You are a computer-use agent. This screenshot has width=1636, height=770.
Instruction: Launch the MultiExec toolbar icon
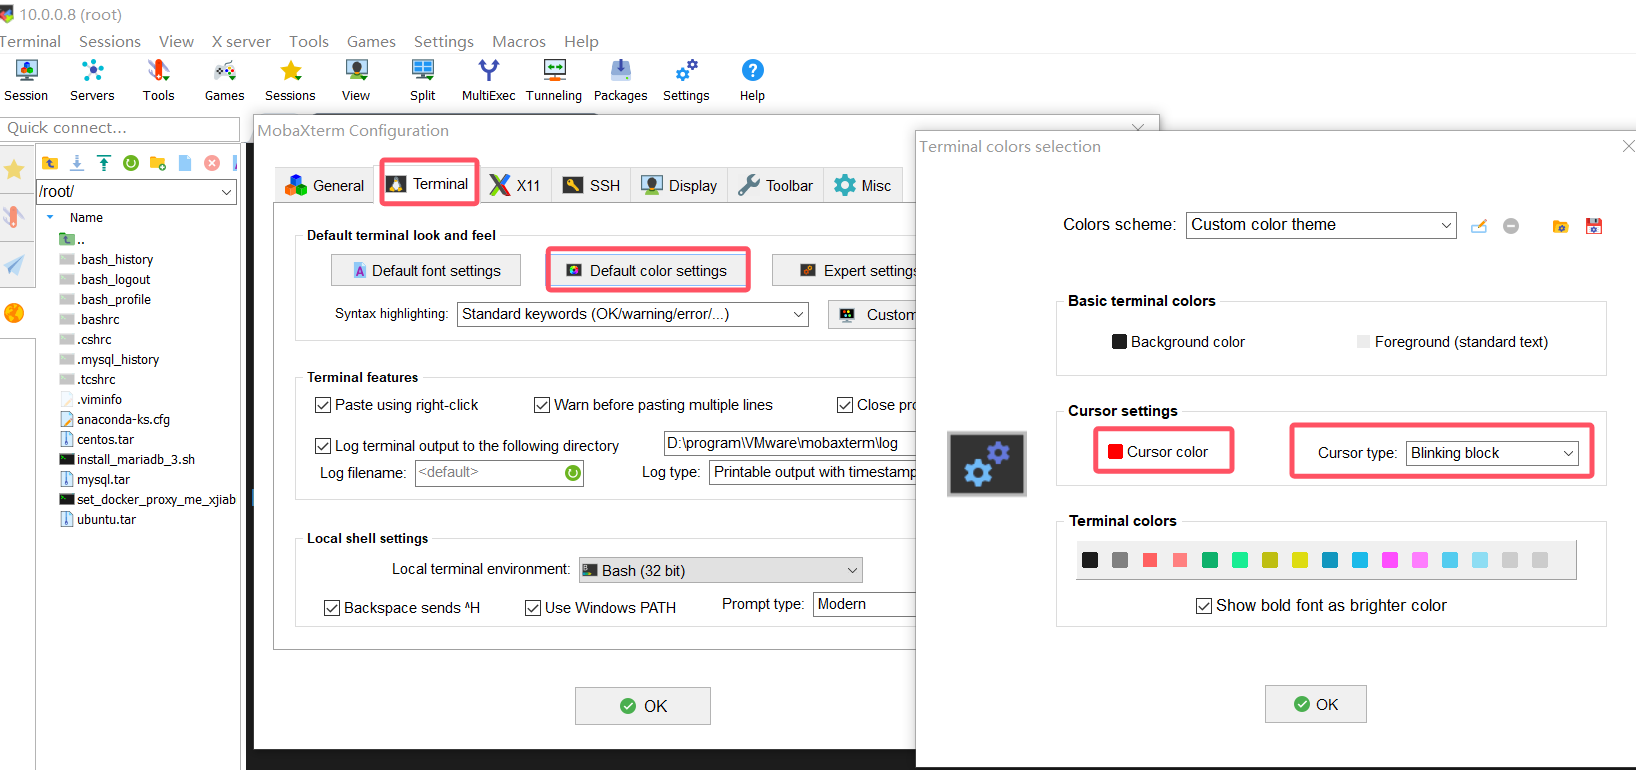point(488,80)
